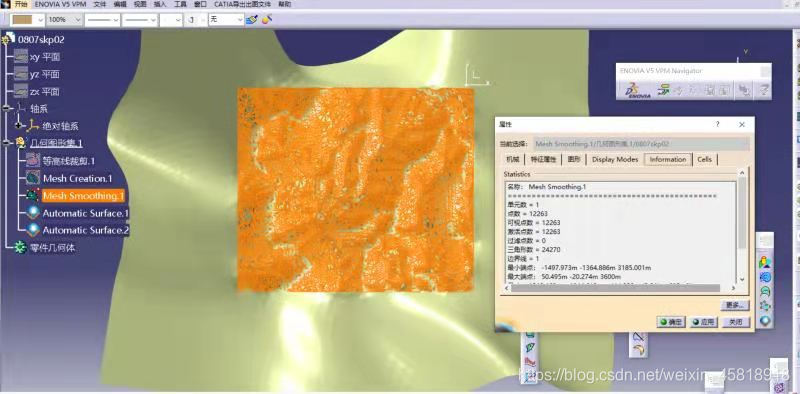The height and width of the screenshot is (394, 800).
Task: Click the Mesh Smoothing.1 feature icon
Action: (x=33, y=195)
